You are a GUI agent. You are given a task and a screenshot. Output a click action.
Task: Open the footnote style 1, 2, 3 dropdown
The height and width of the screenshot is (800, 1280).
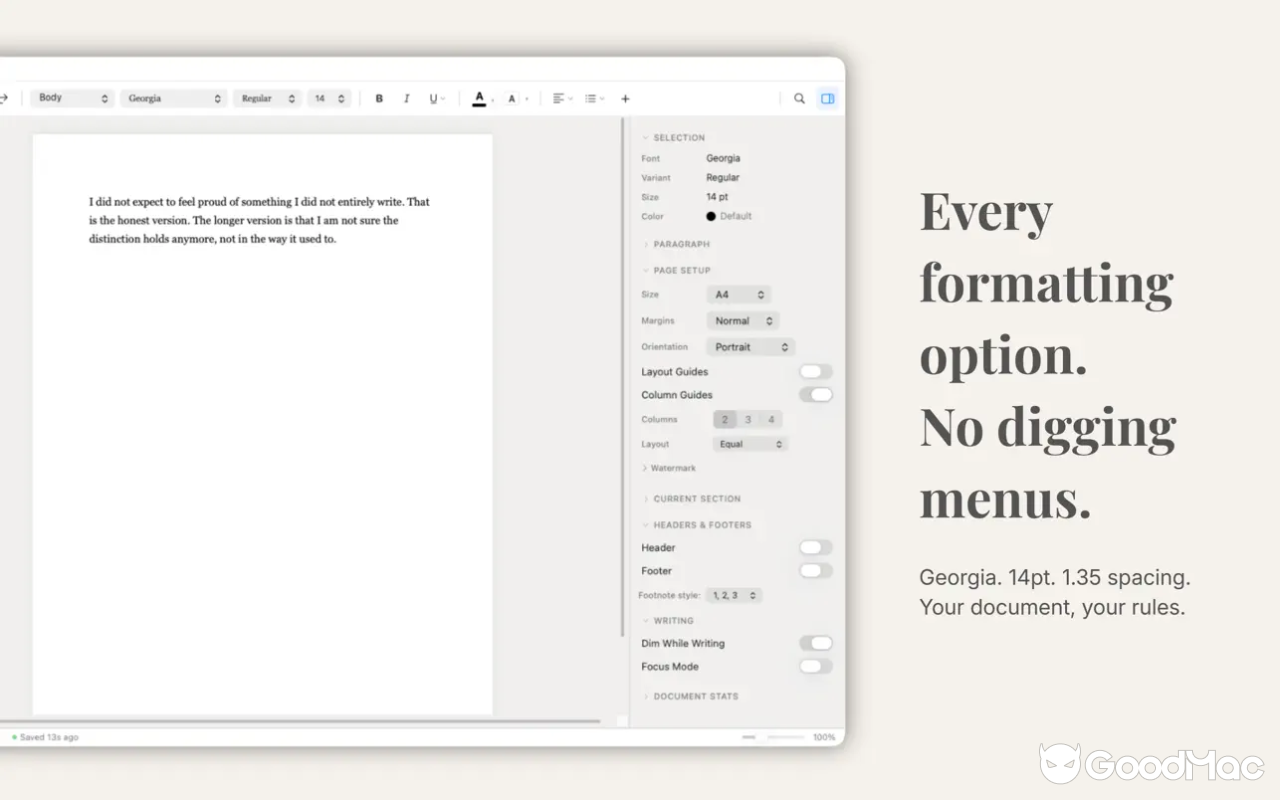pos(734,595)
